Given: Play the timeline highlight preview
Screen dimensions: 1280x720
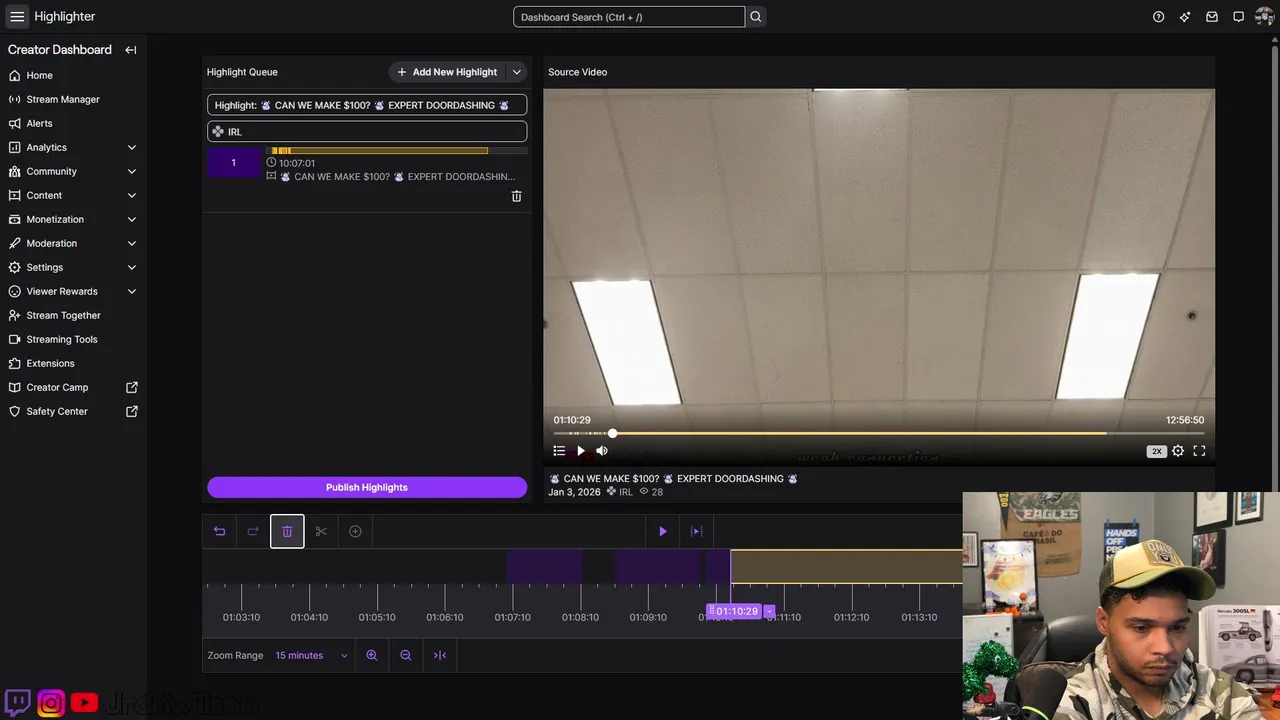Looking at the screenshot, I should [662, 531].
